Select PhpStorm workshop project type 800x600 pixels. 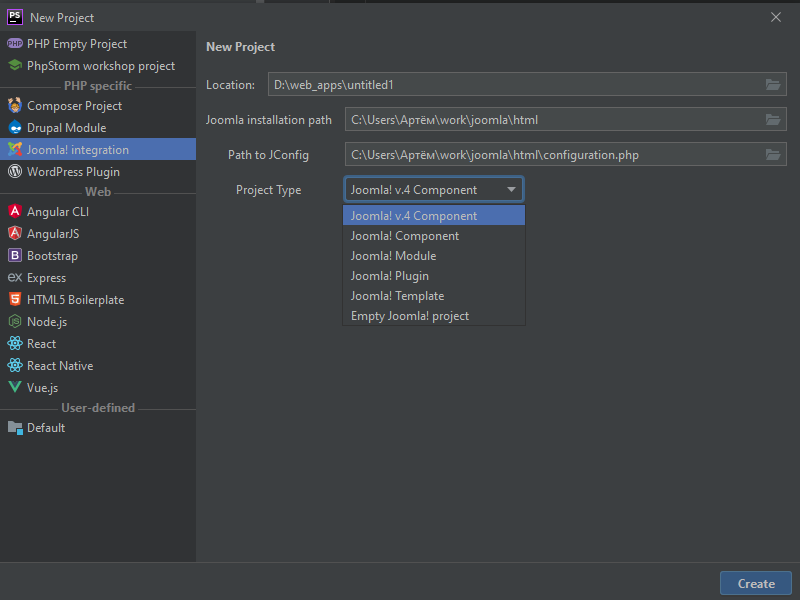(100, 66)
